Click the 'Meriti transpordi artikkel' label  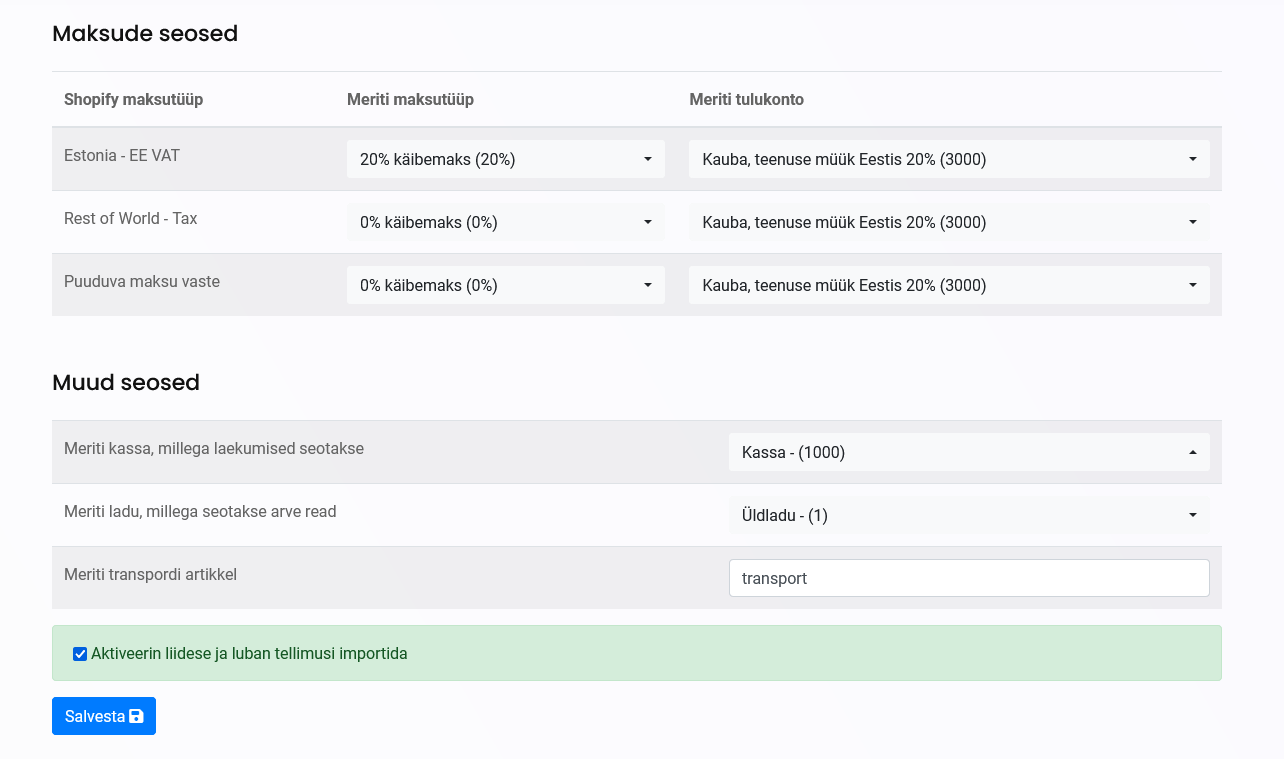click(150, 575)
